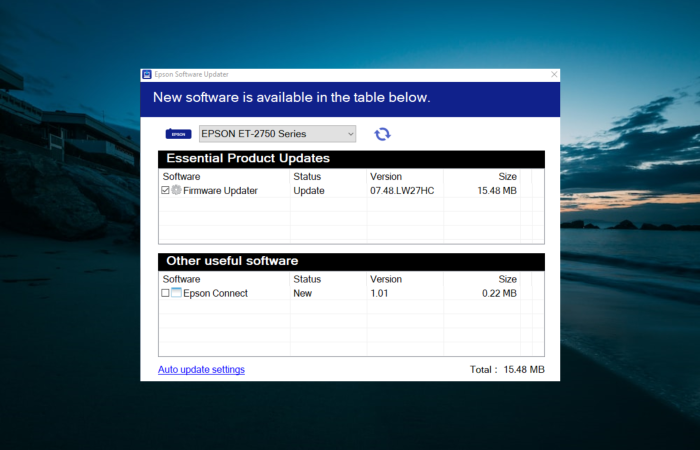Click Software column header in Other useful software
Screen dimensions: 700x450
(x=181, y=279)
